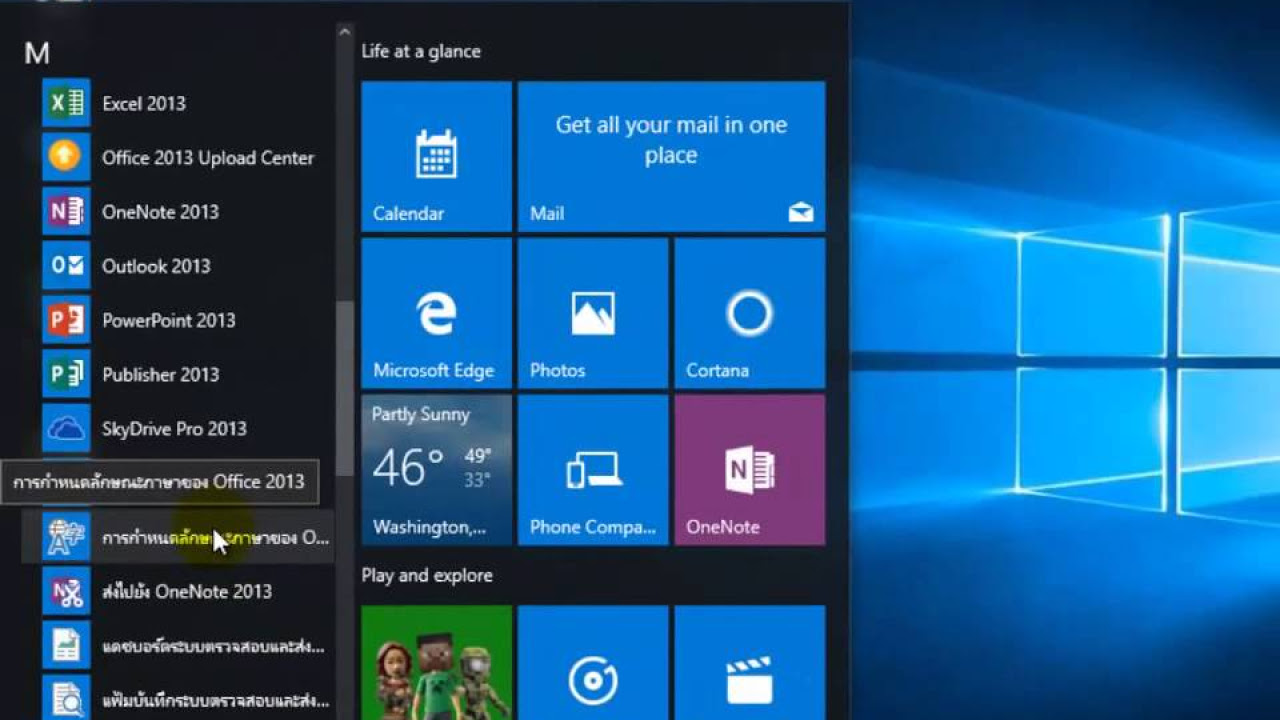The width and height of the screenshot is (1280, 720).
Task: Open the Cortana tile
Action: point(750,313)
